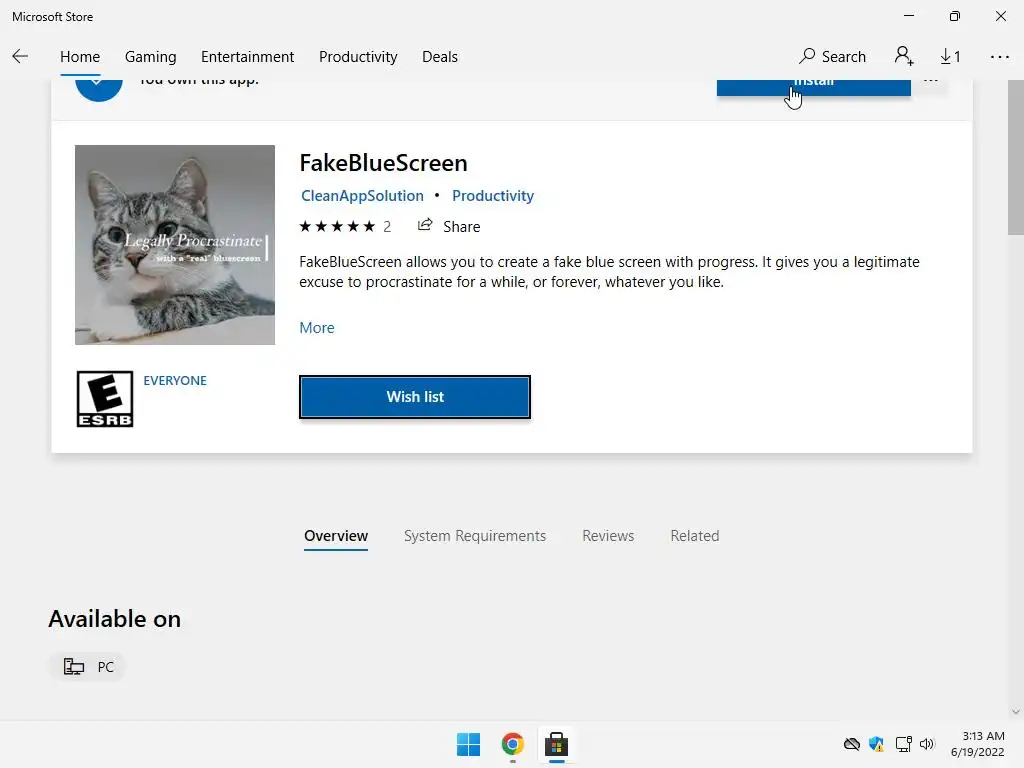Open the See more ellipsis menu in header
Screen dimensions: 1024x768
(x=999, y=57)
